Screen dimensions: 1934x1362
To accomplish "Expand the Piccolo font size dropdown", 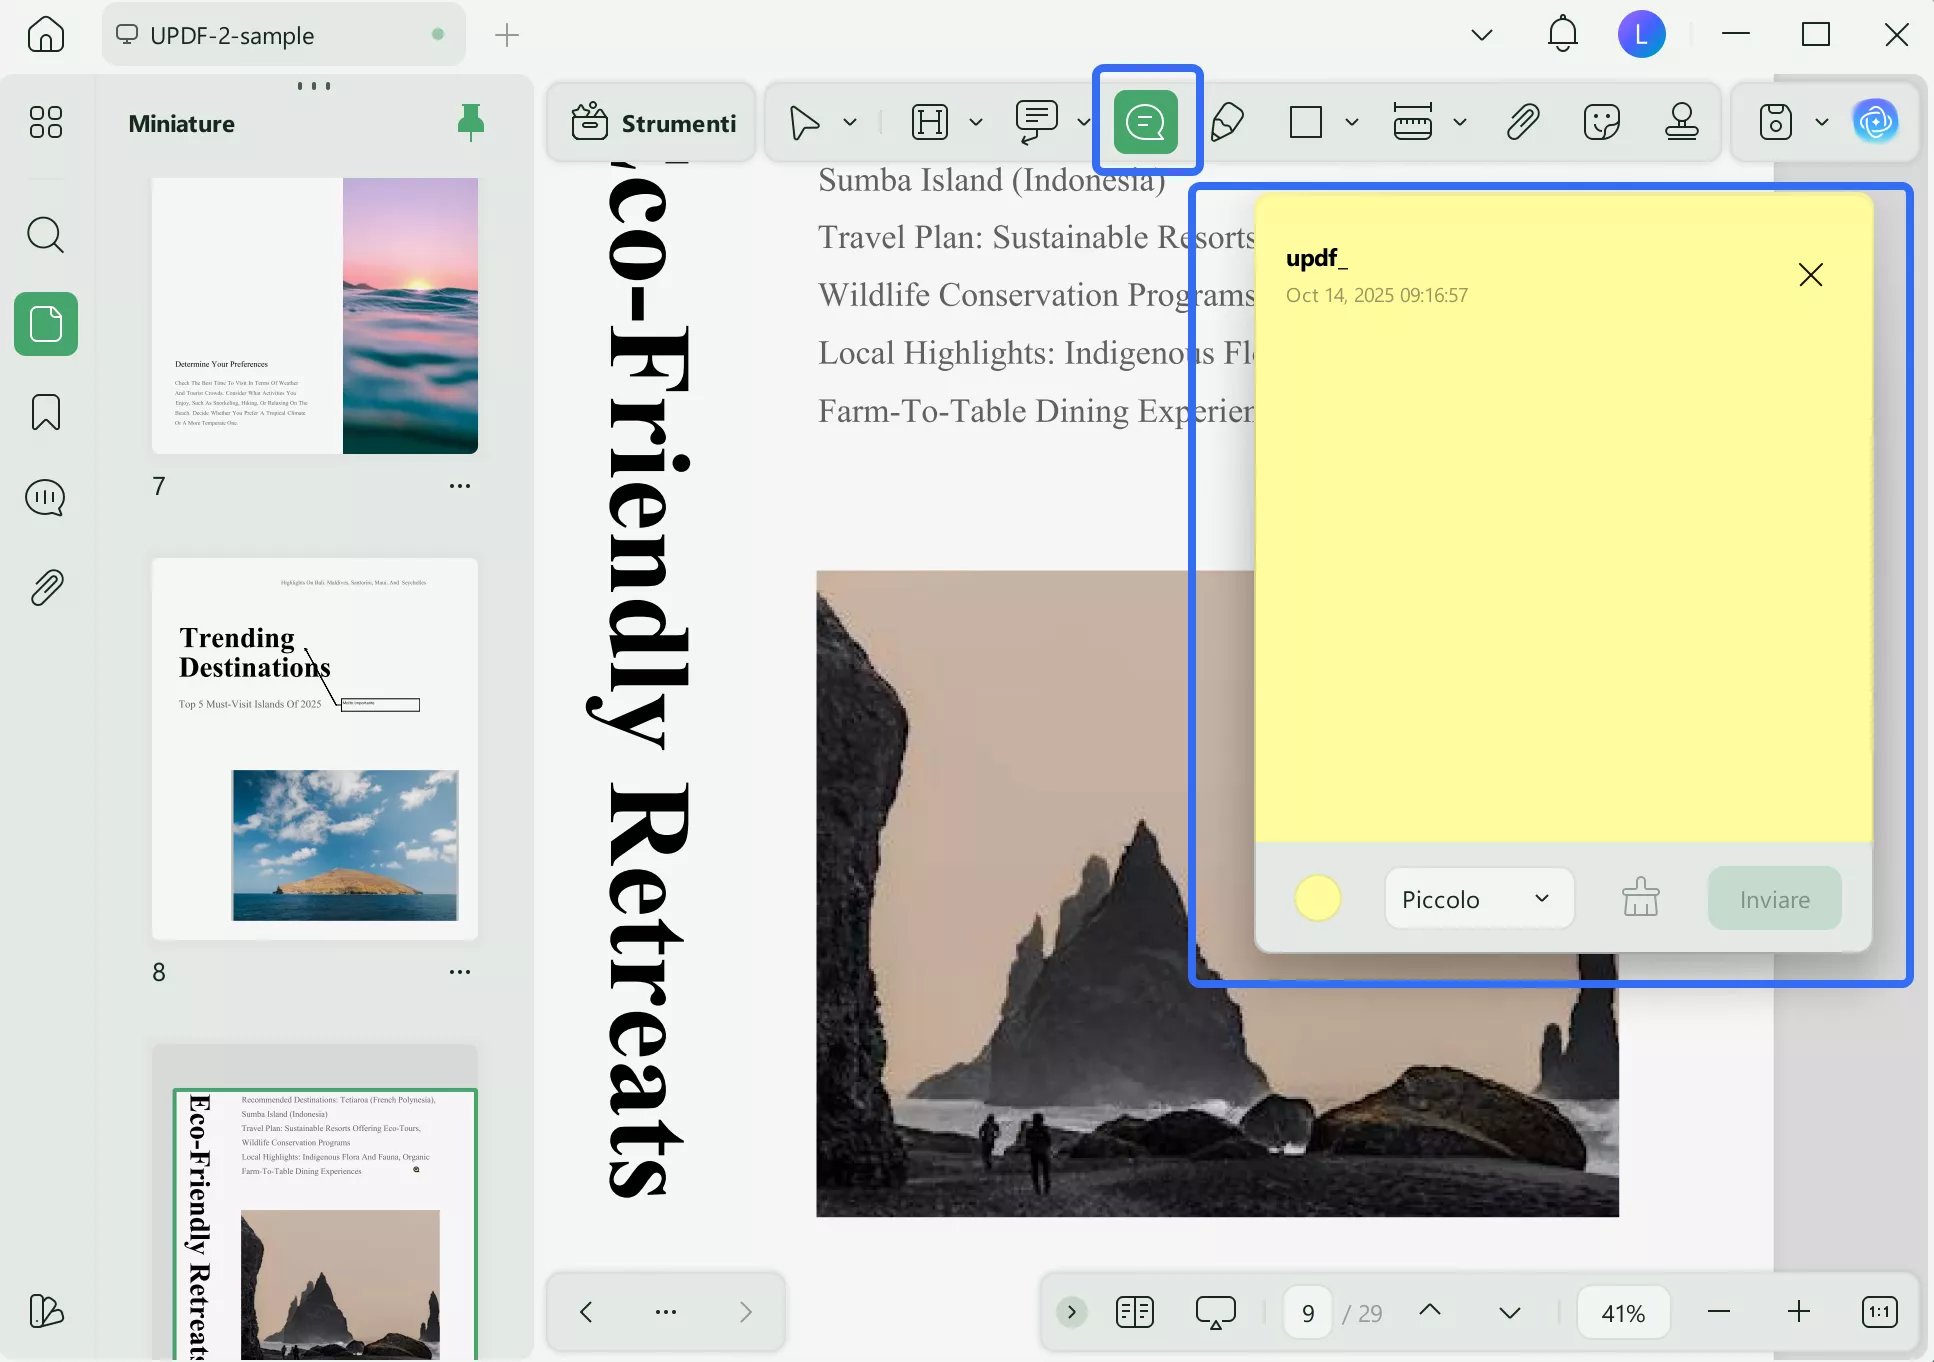I will 1478,899.
